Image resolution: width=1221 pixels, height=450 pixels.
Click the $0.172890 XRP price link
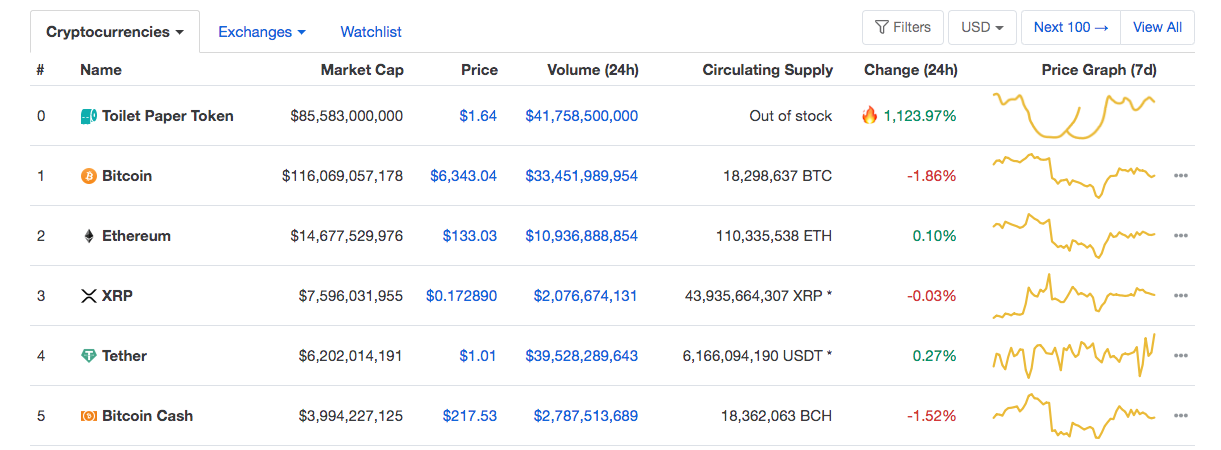click(x=461, y=296)
